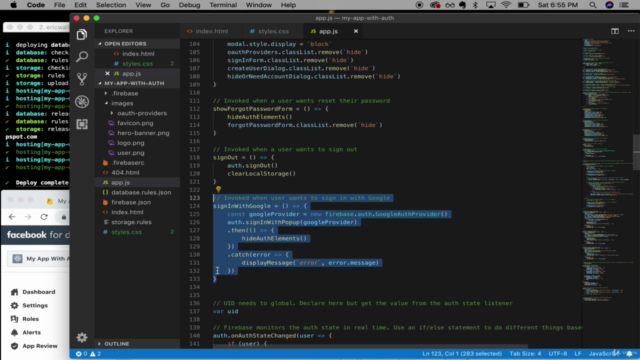Change the Tab Size 4 setting
This screenshot has width=640, height=360.
(x=525, y=354)
